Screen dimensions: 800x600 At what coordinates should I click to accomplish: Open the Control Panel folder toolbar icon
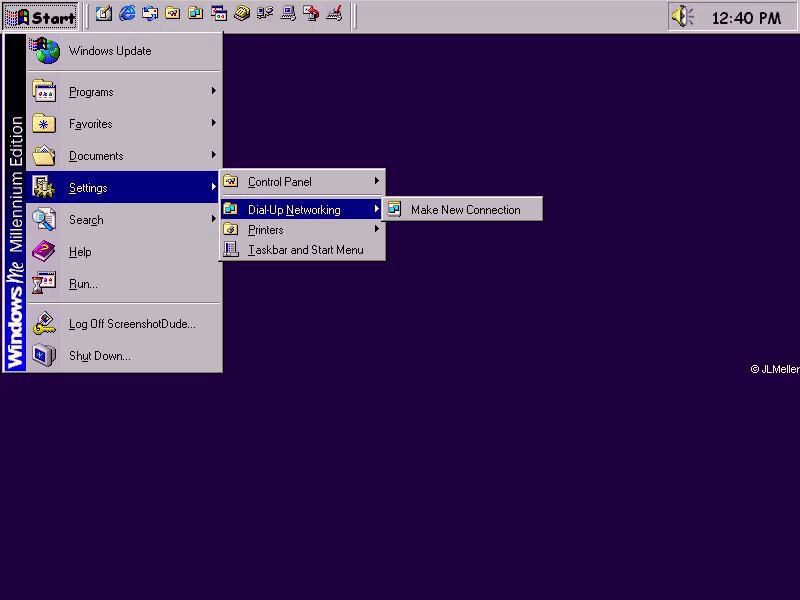coord(173,14)
